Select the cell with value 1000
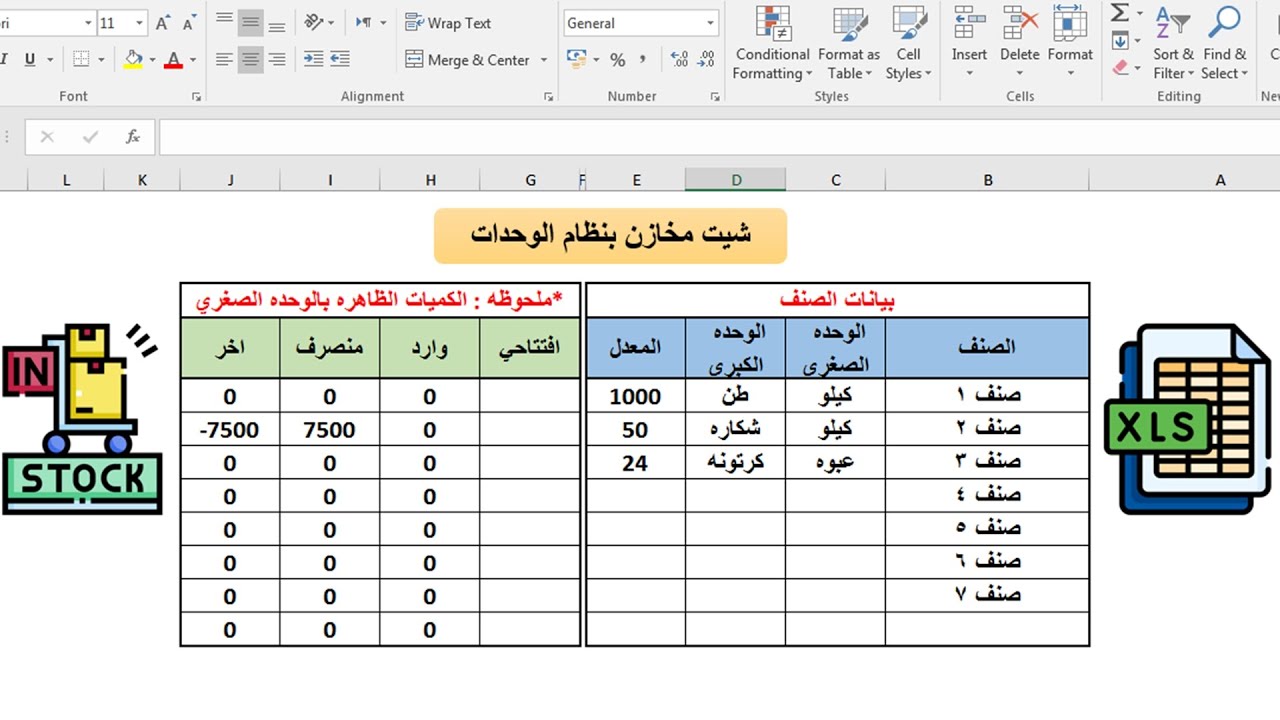This screenshot has height=720, width=1280. coord(635,396)
